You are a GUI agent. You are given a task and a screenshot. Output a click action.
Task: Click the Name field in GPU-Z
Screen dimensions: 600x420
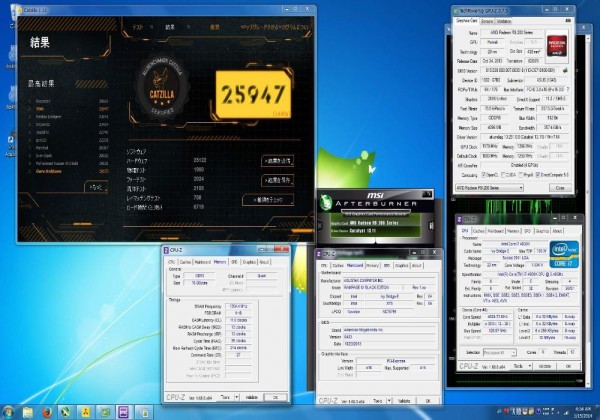point(512,33)
